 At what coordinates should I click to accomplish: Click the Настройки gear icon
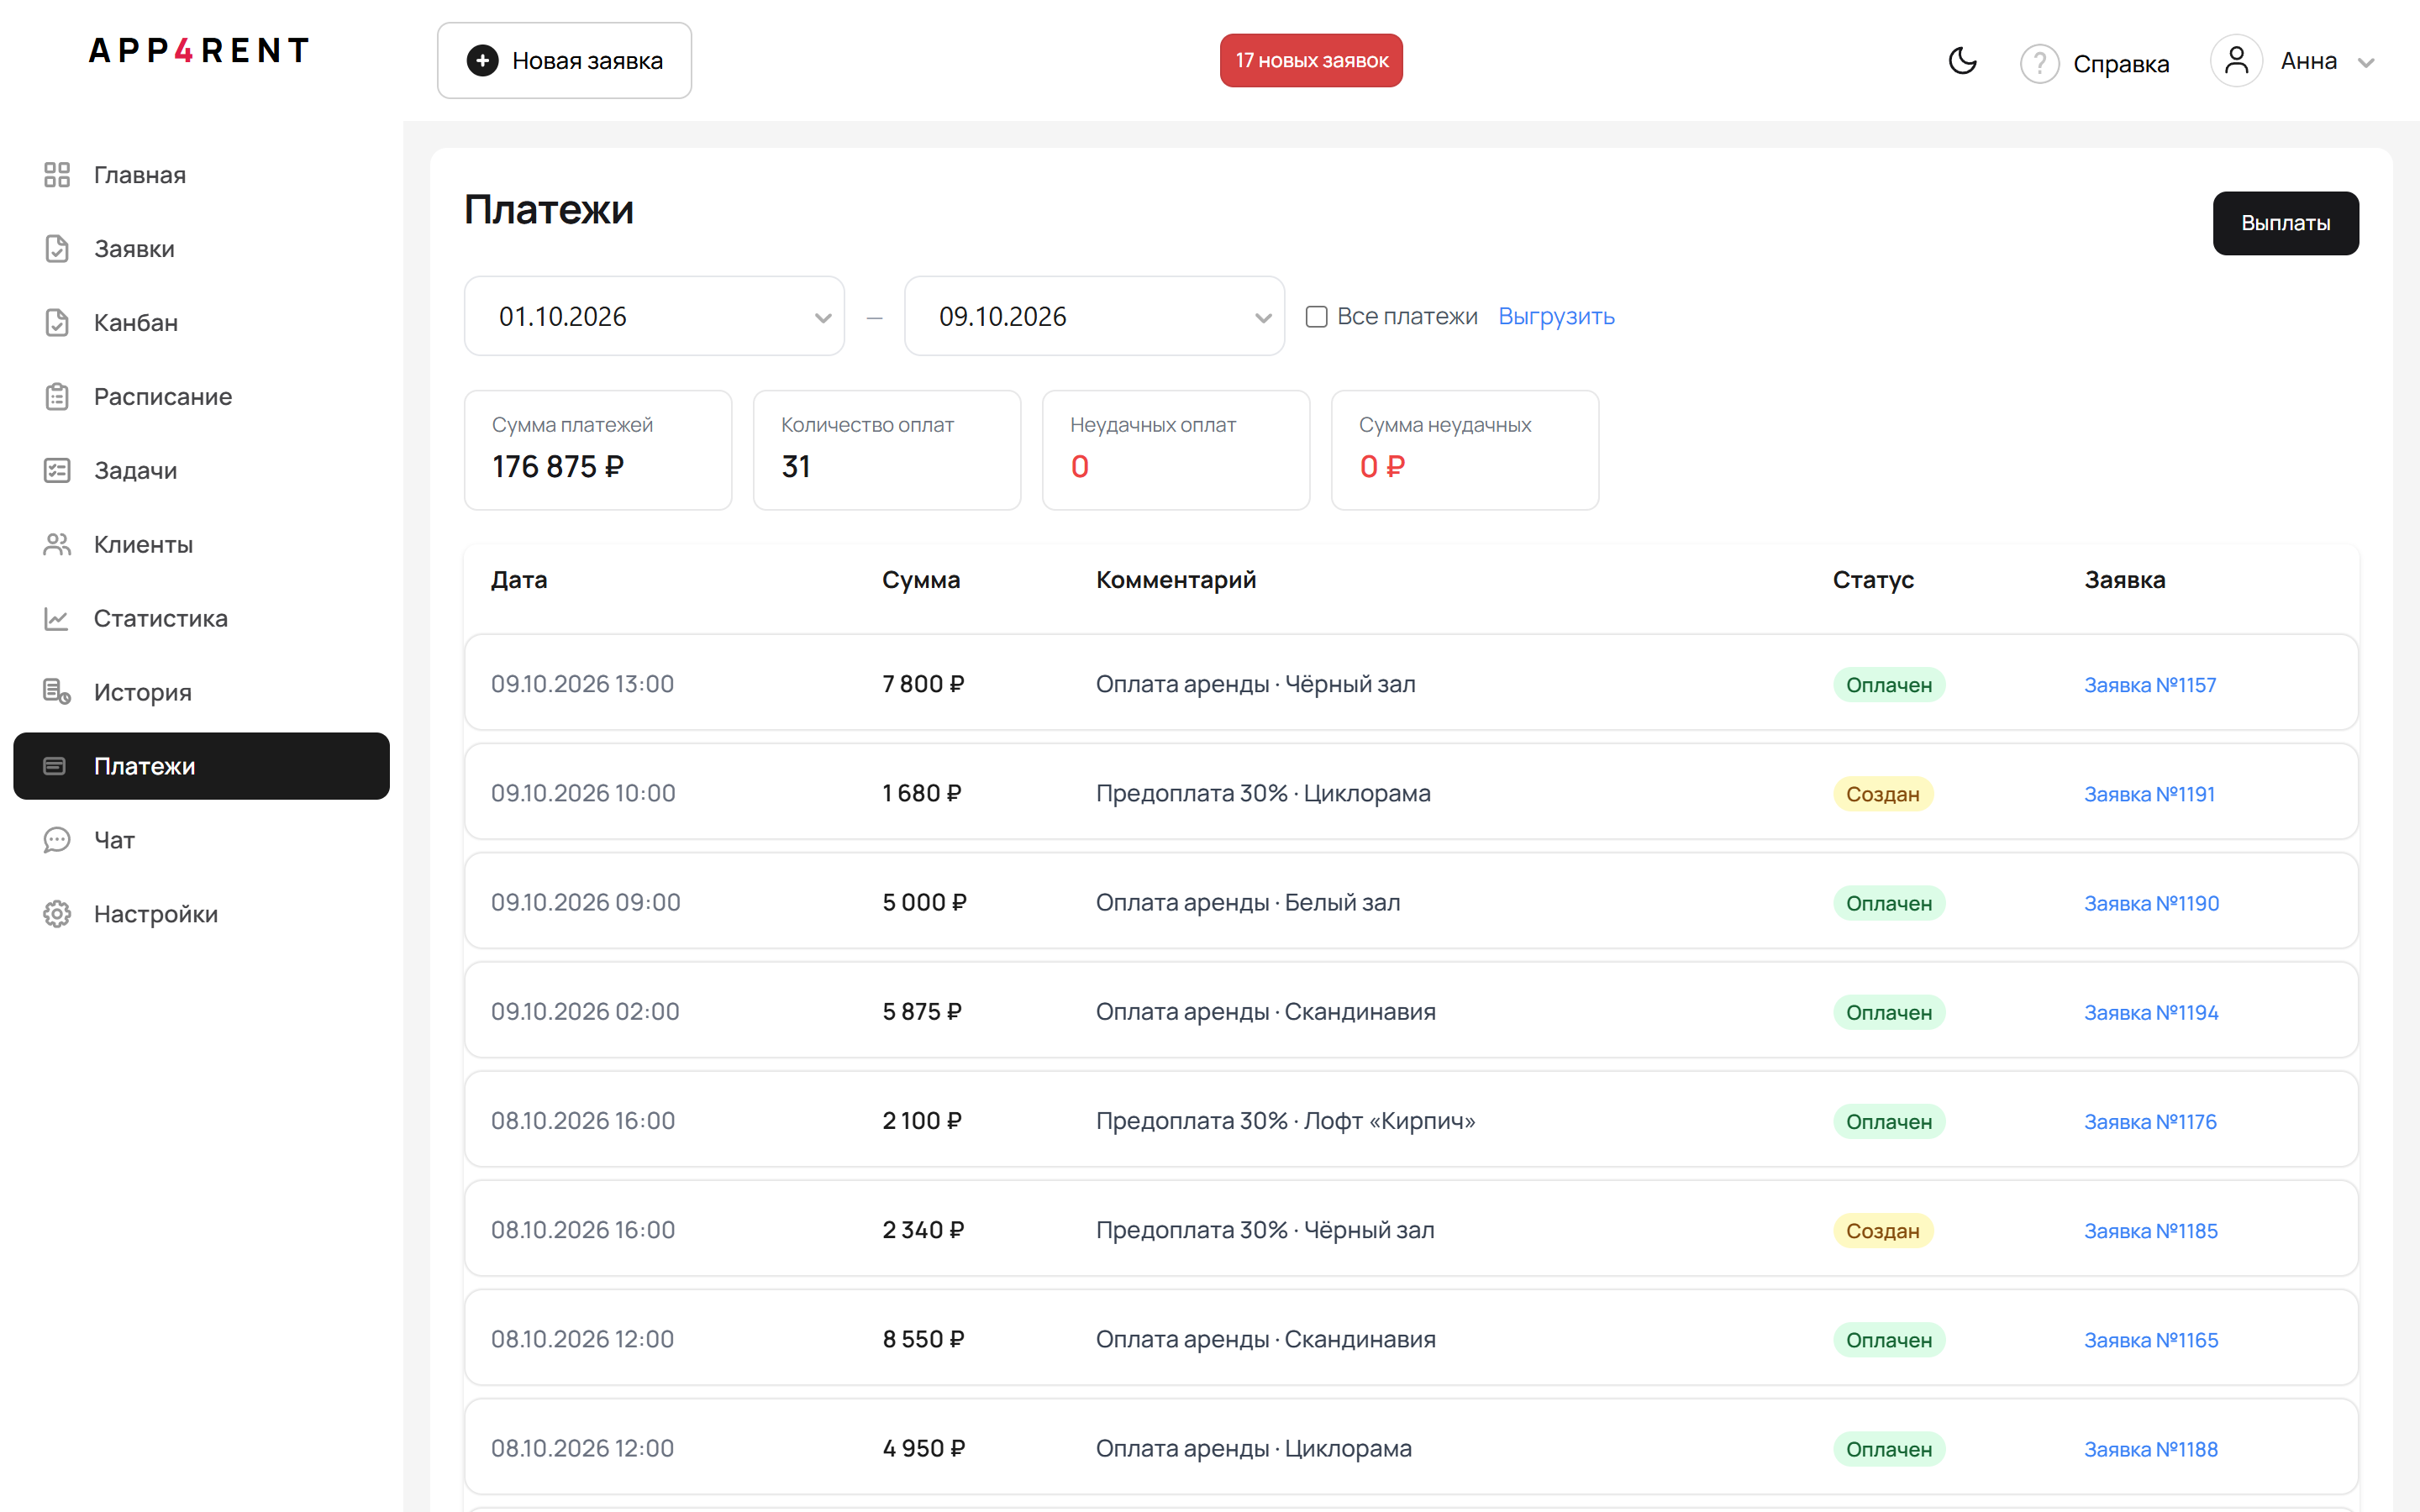point(57,914)
